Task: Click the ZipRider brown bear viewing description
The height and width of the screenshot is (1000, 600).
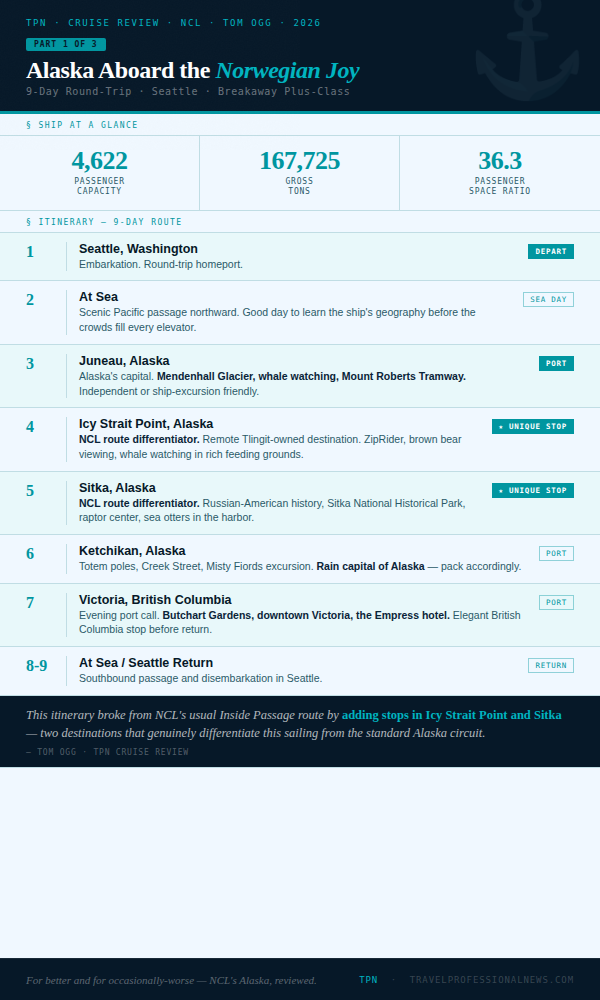Action: click(270, 447)
